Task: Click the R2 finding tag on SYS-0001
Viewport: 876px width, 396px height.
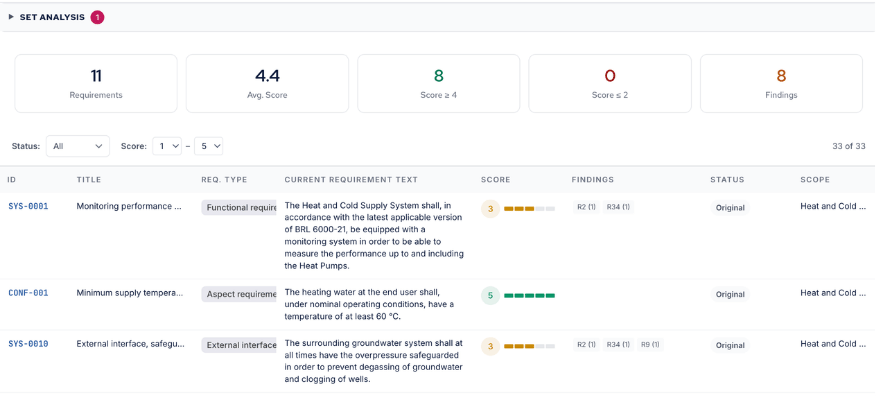Action: click(x=586, y=208)
